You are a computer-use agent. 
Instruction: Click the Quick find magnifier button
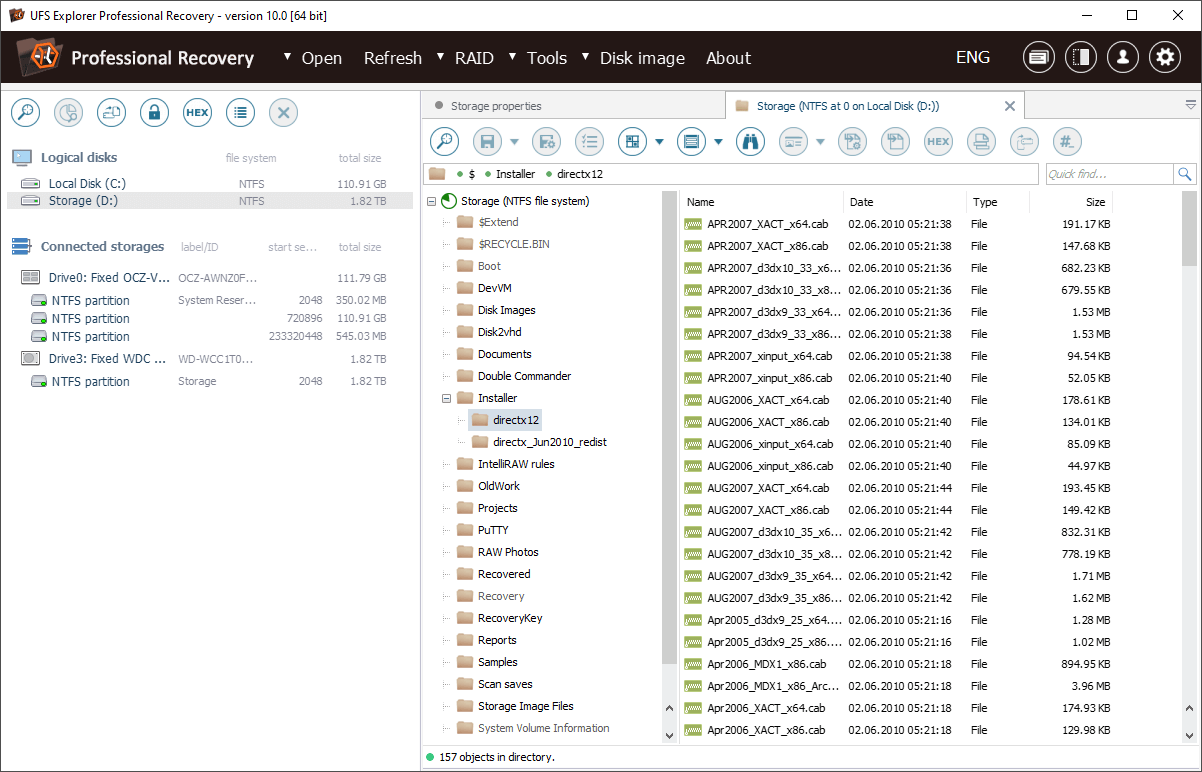1185,174
